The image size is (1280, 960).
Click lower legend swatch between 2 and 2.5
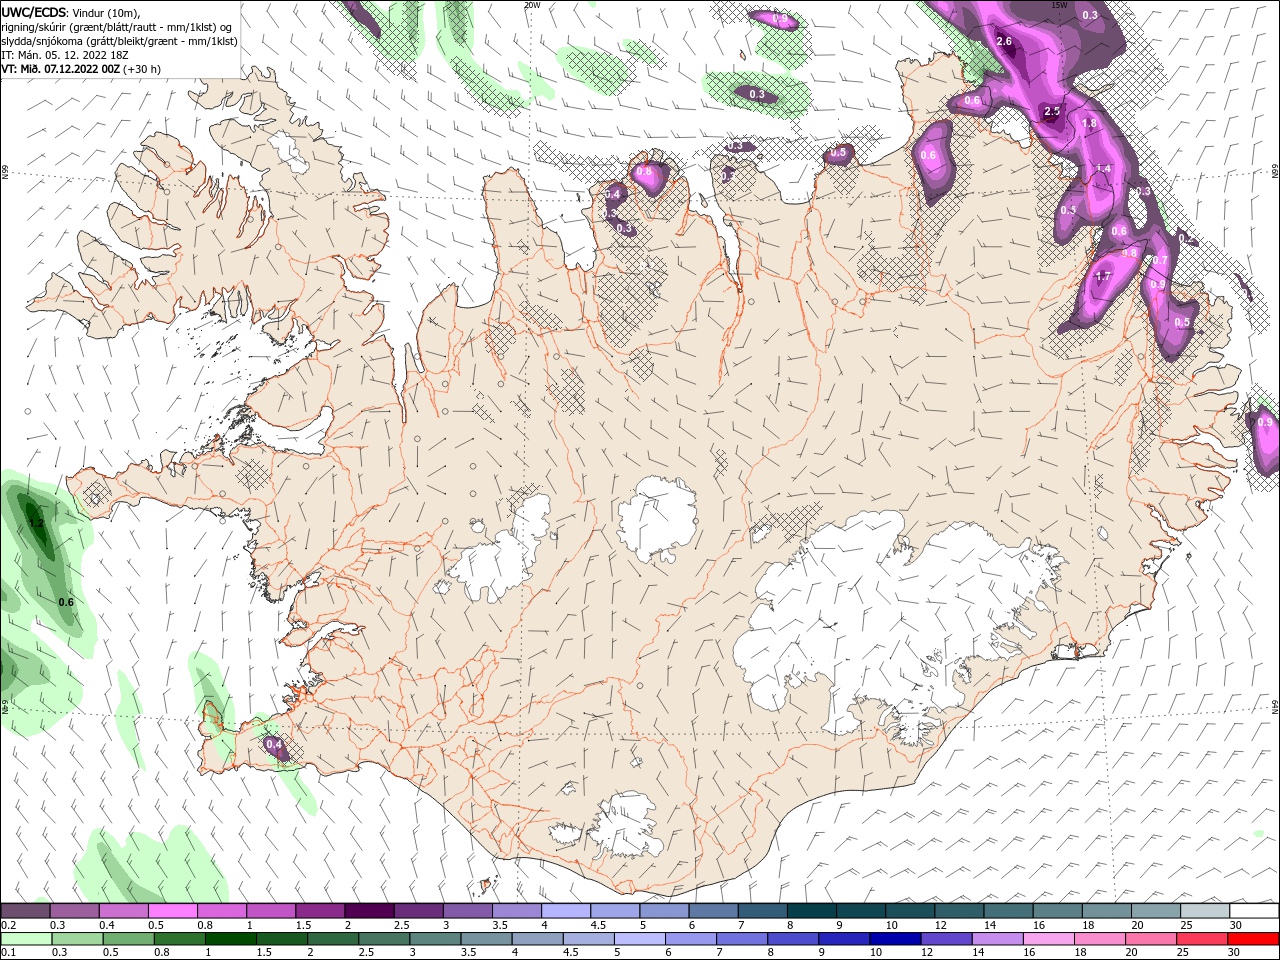332,939
